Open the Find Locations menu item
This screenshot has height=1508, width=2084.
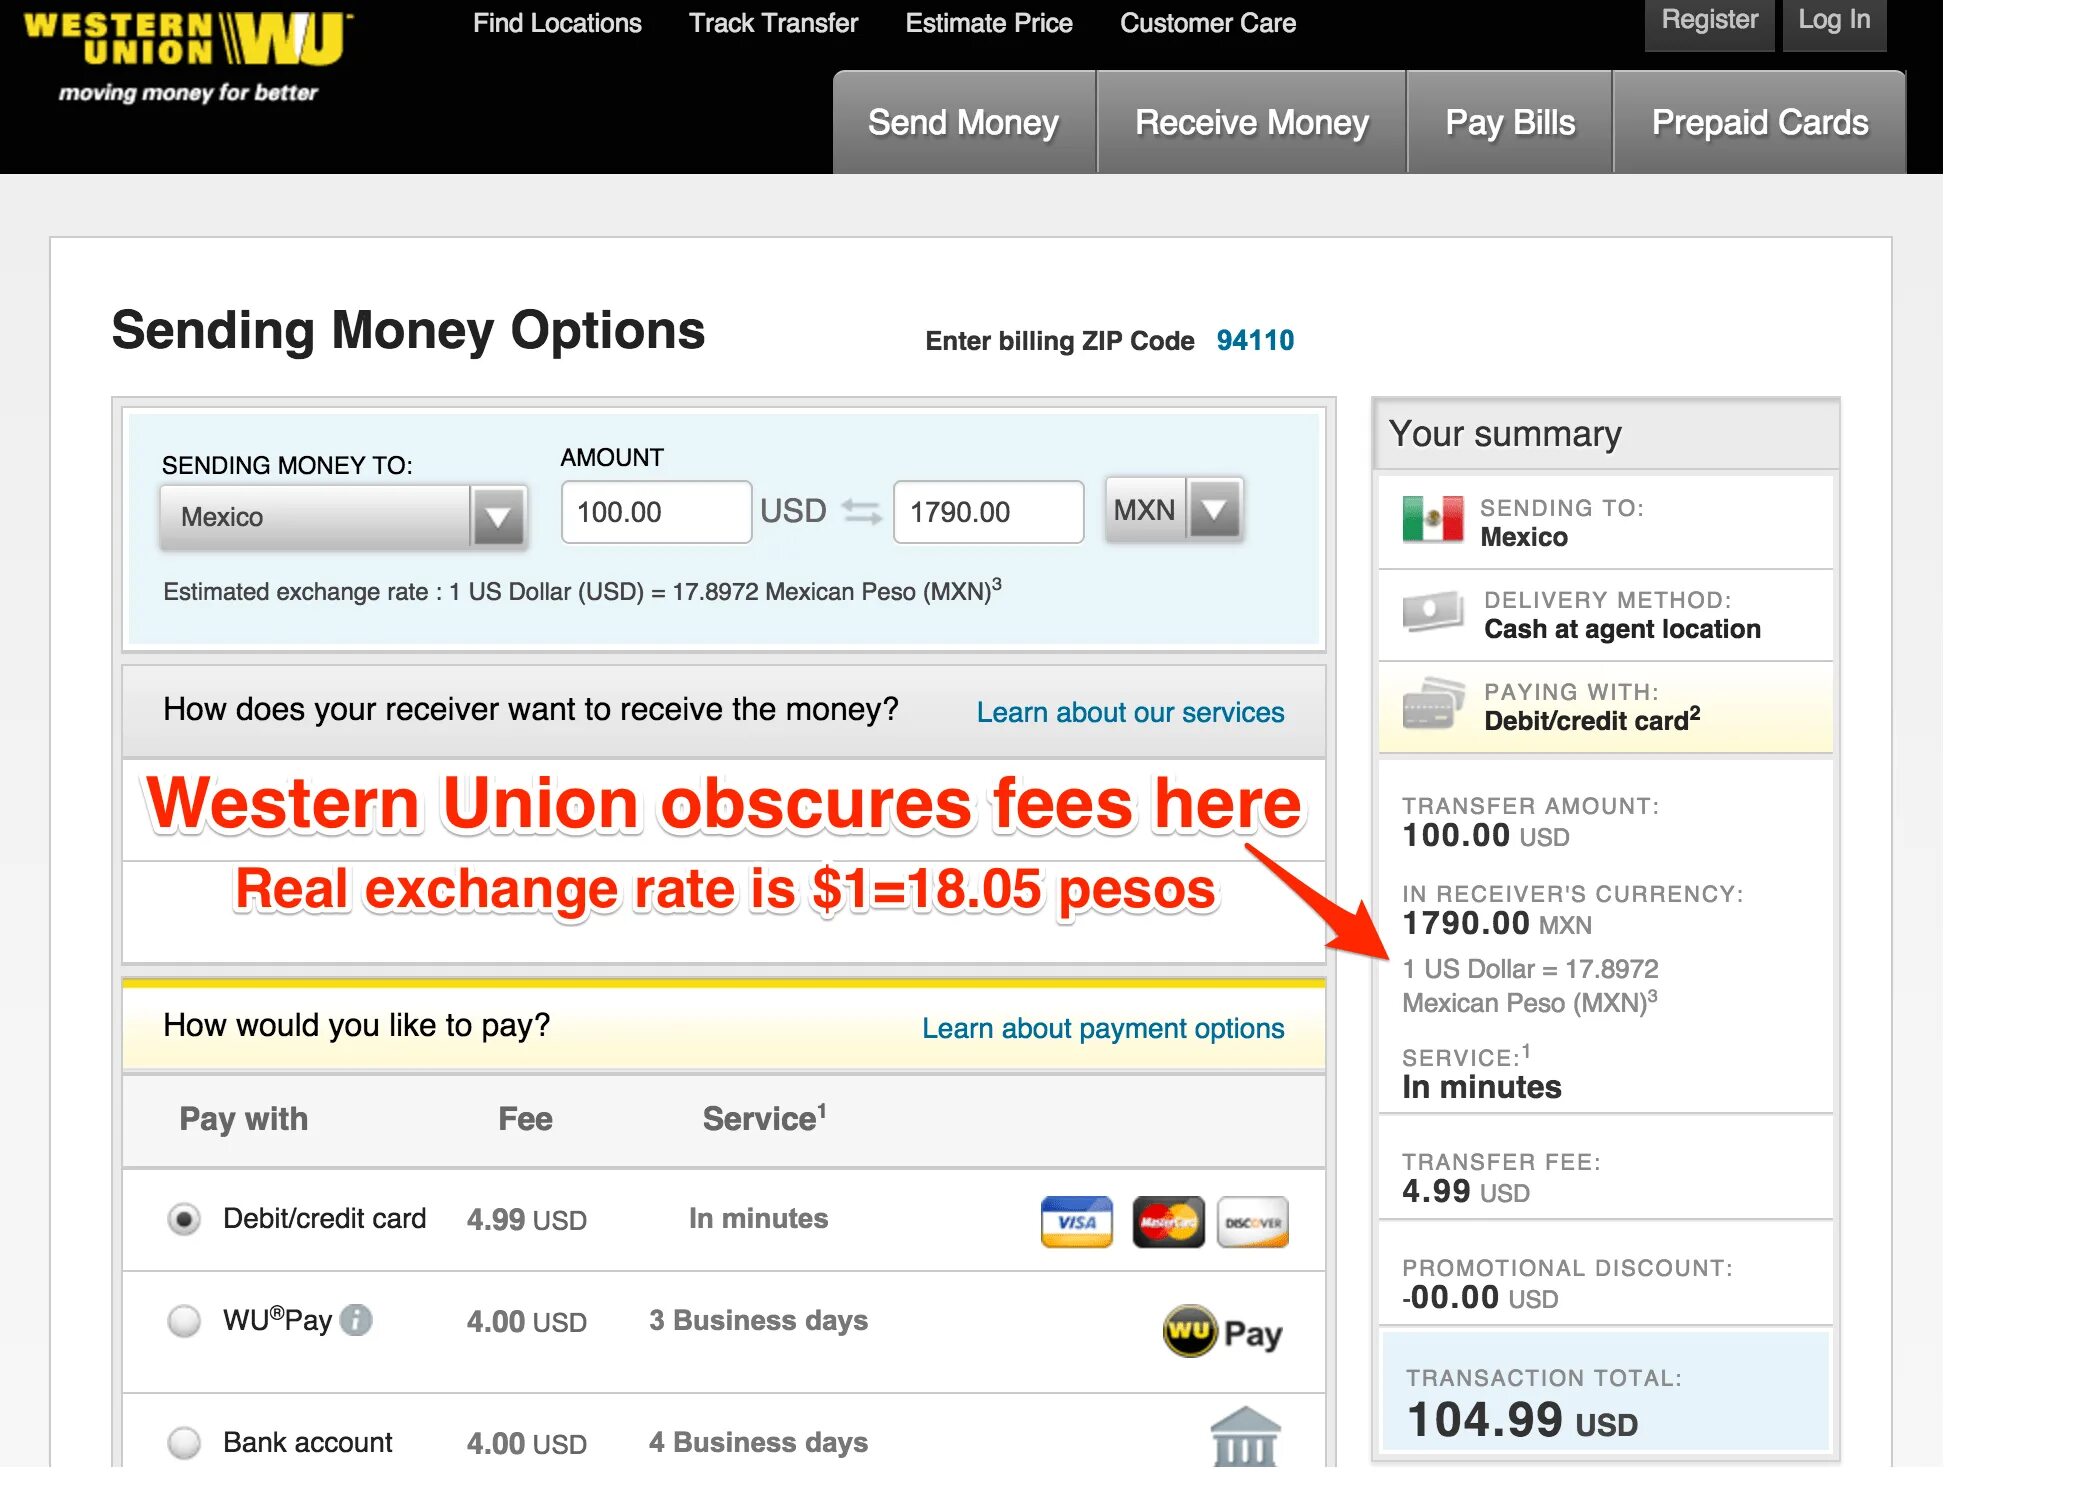[x=557, y=21]
